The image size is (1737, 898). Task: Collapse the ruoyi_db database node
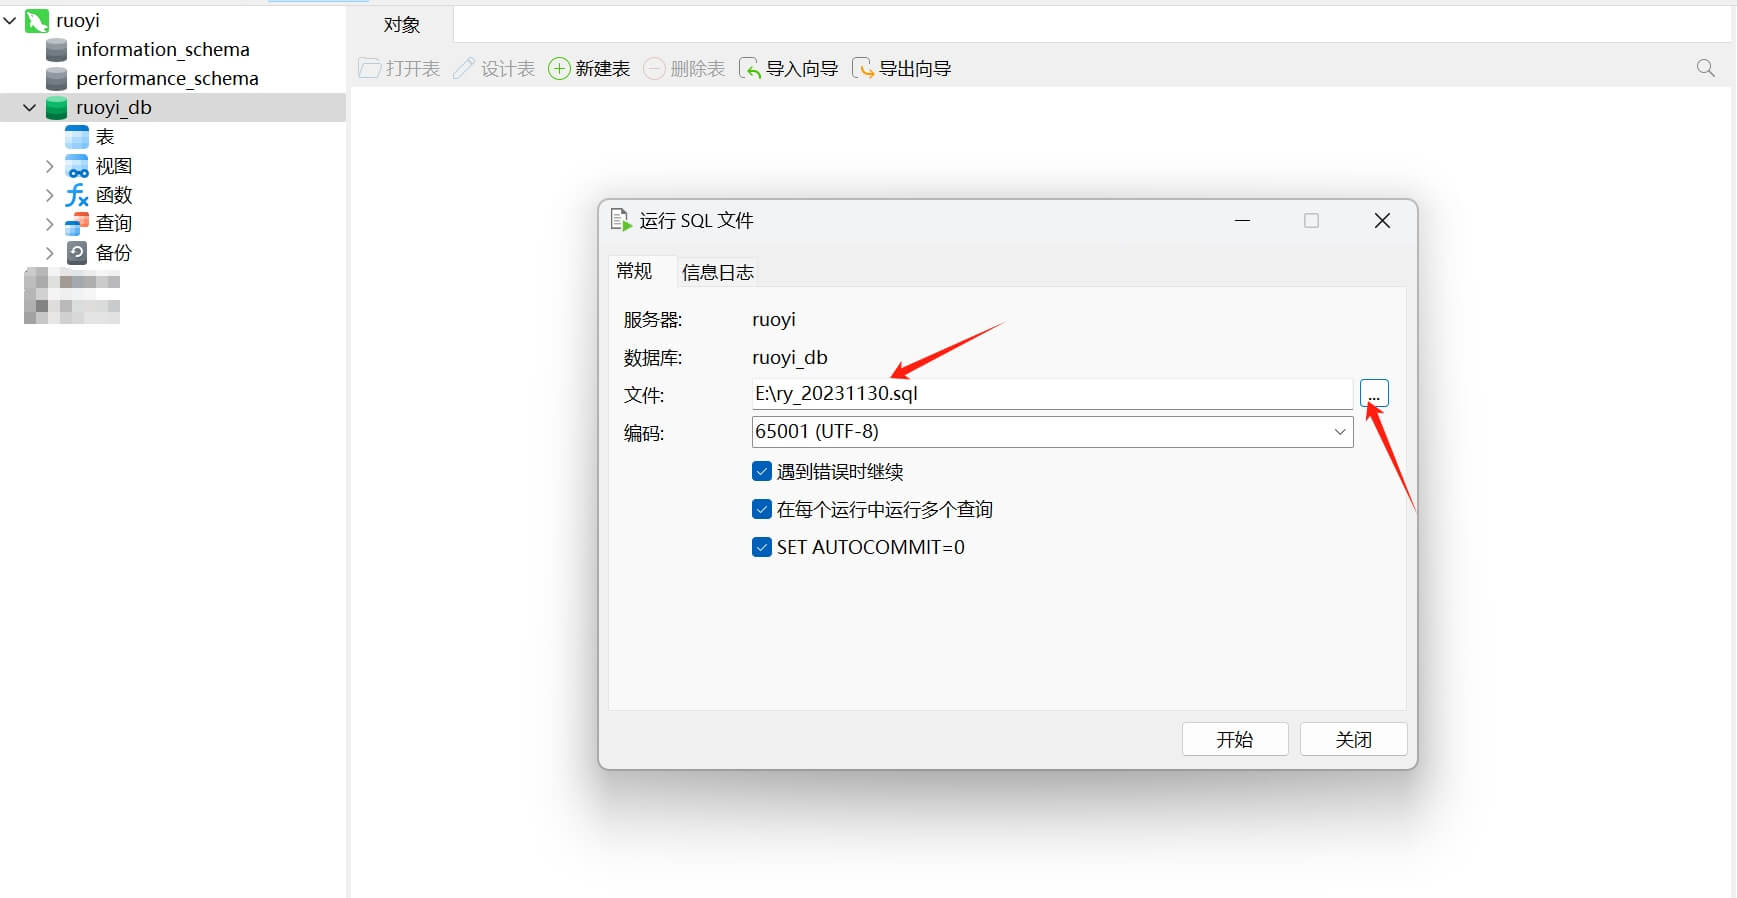click(30, 107)
